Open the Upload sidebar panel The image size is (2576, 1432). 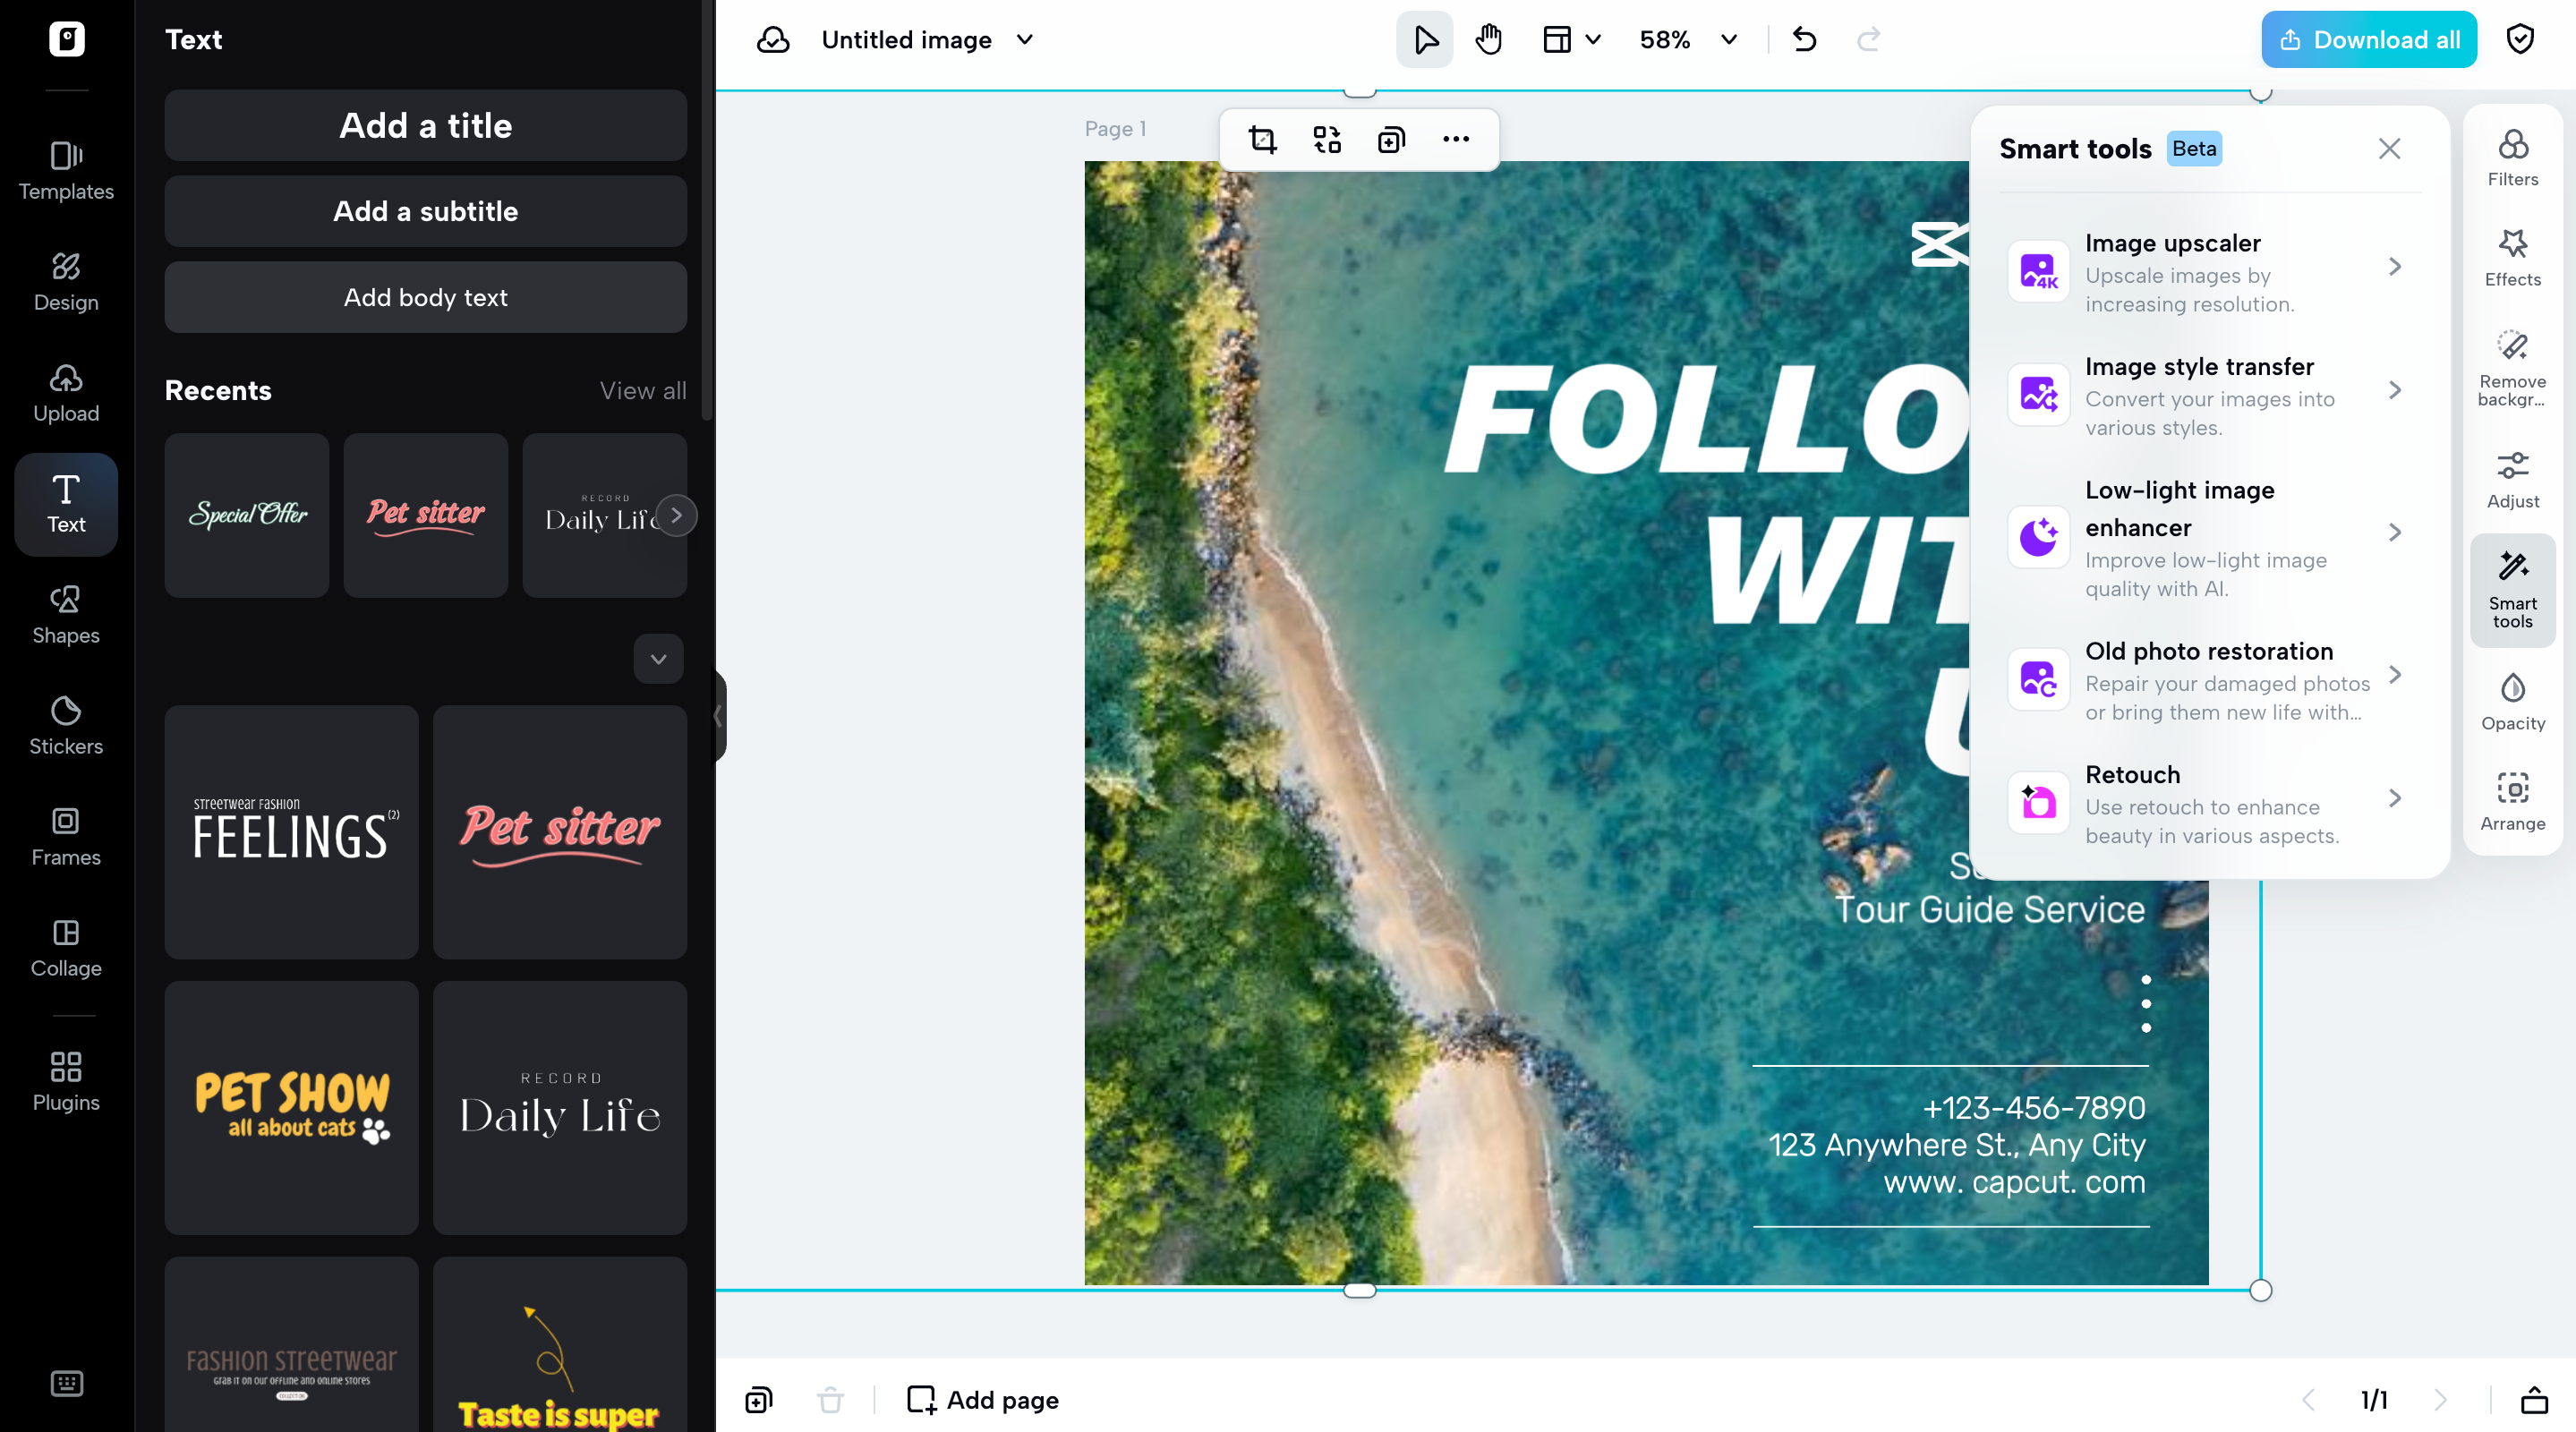[66, 393]
